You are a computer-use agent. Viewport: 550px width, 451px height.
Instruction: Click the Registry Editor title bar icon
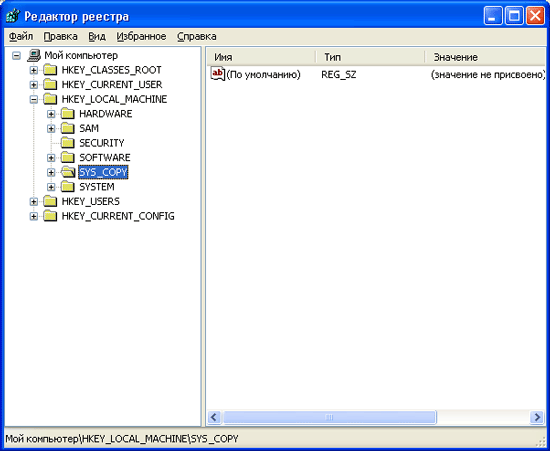(x=13, y=16)
